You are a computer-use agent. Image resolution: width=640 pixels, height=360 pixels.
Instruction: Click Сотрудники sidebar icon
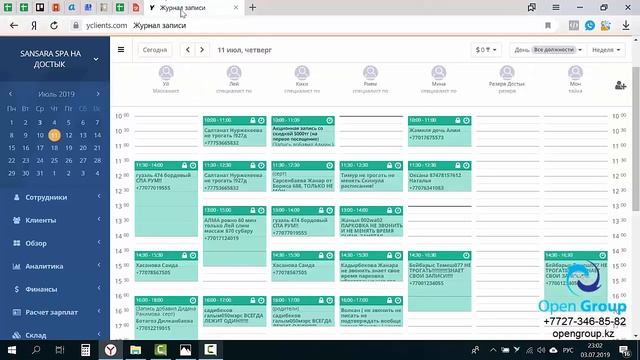[16, 197]
